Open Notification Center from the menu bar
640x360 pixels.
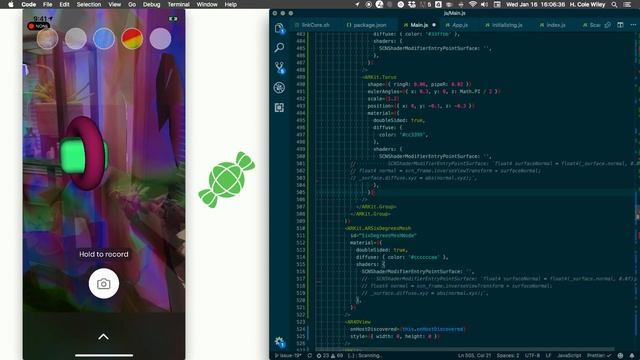627,4
